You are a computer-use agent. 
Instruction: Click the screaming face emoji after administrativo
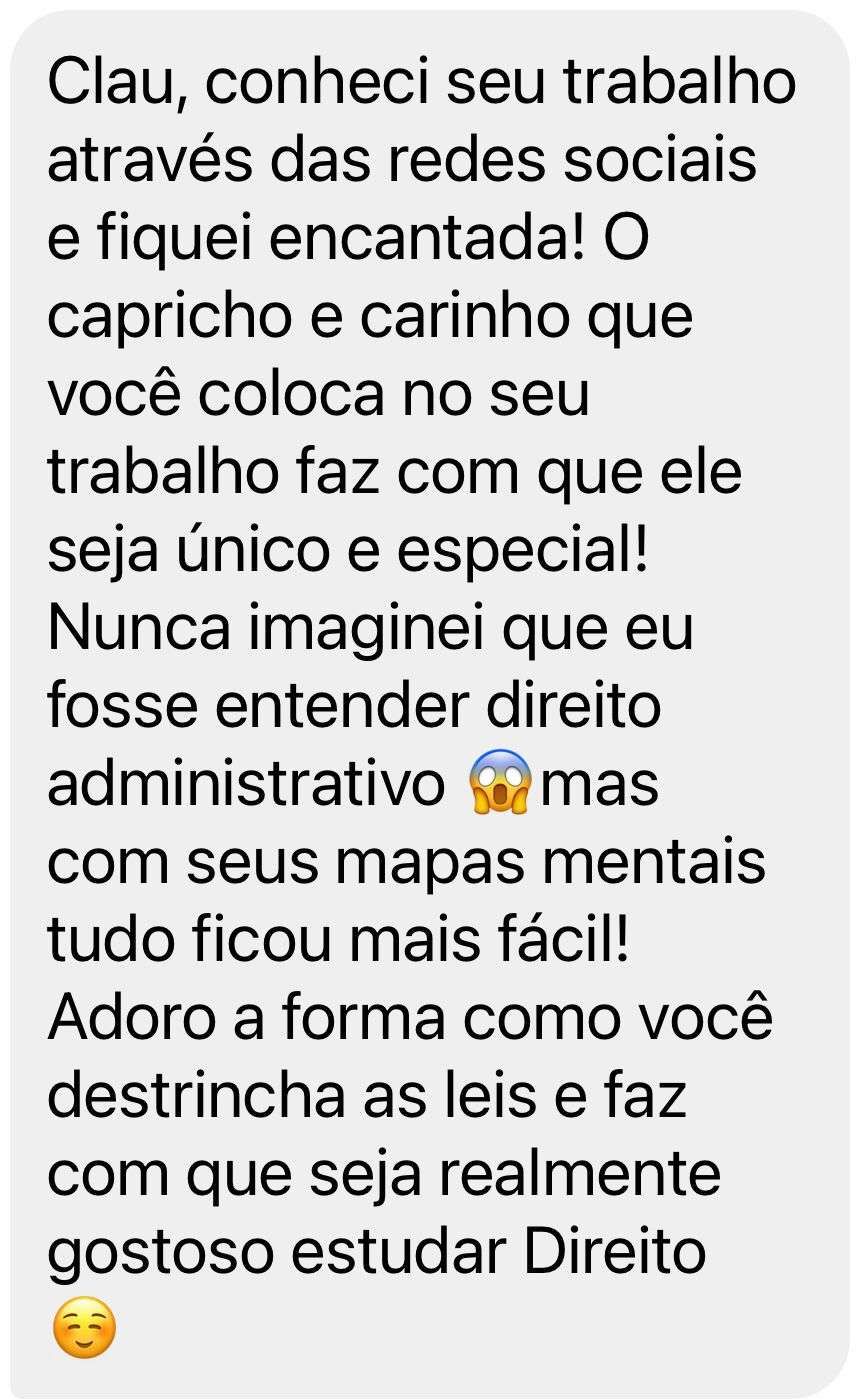(500, 782)
